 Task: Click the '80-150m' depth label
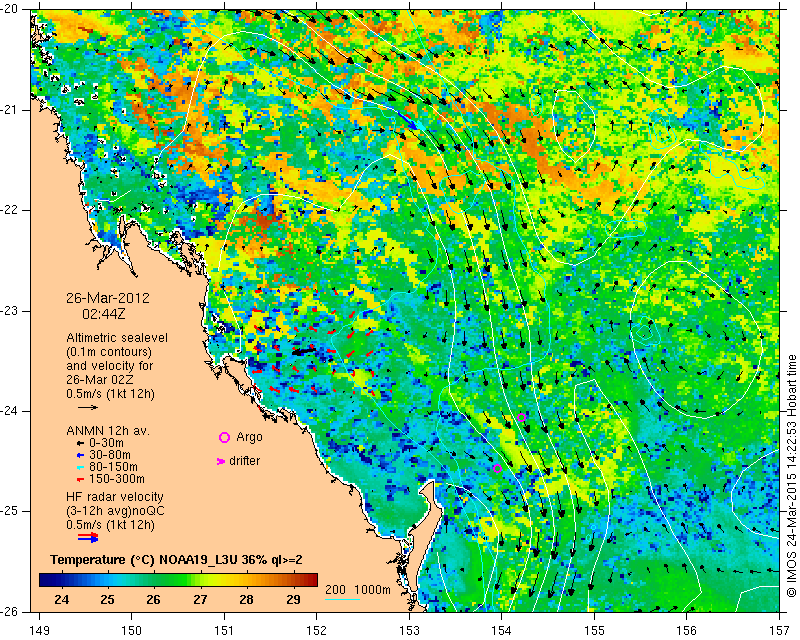[113, 467]
